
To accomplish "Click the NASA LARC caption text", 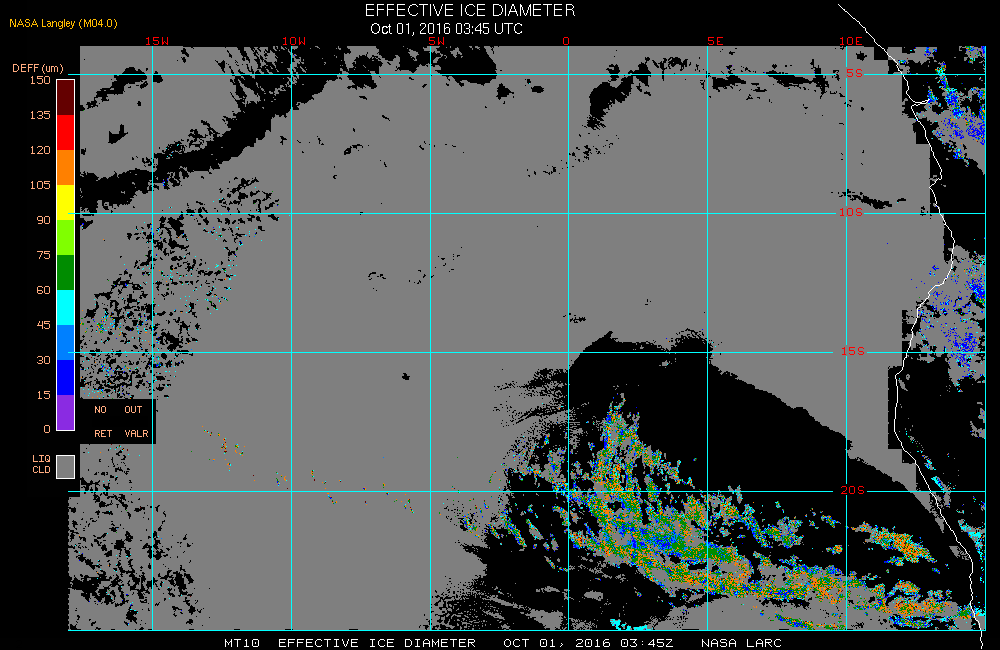I will pos(741,642).
